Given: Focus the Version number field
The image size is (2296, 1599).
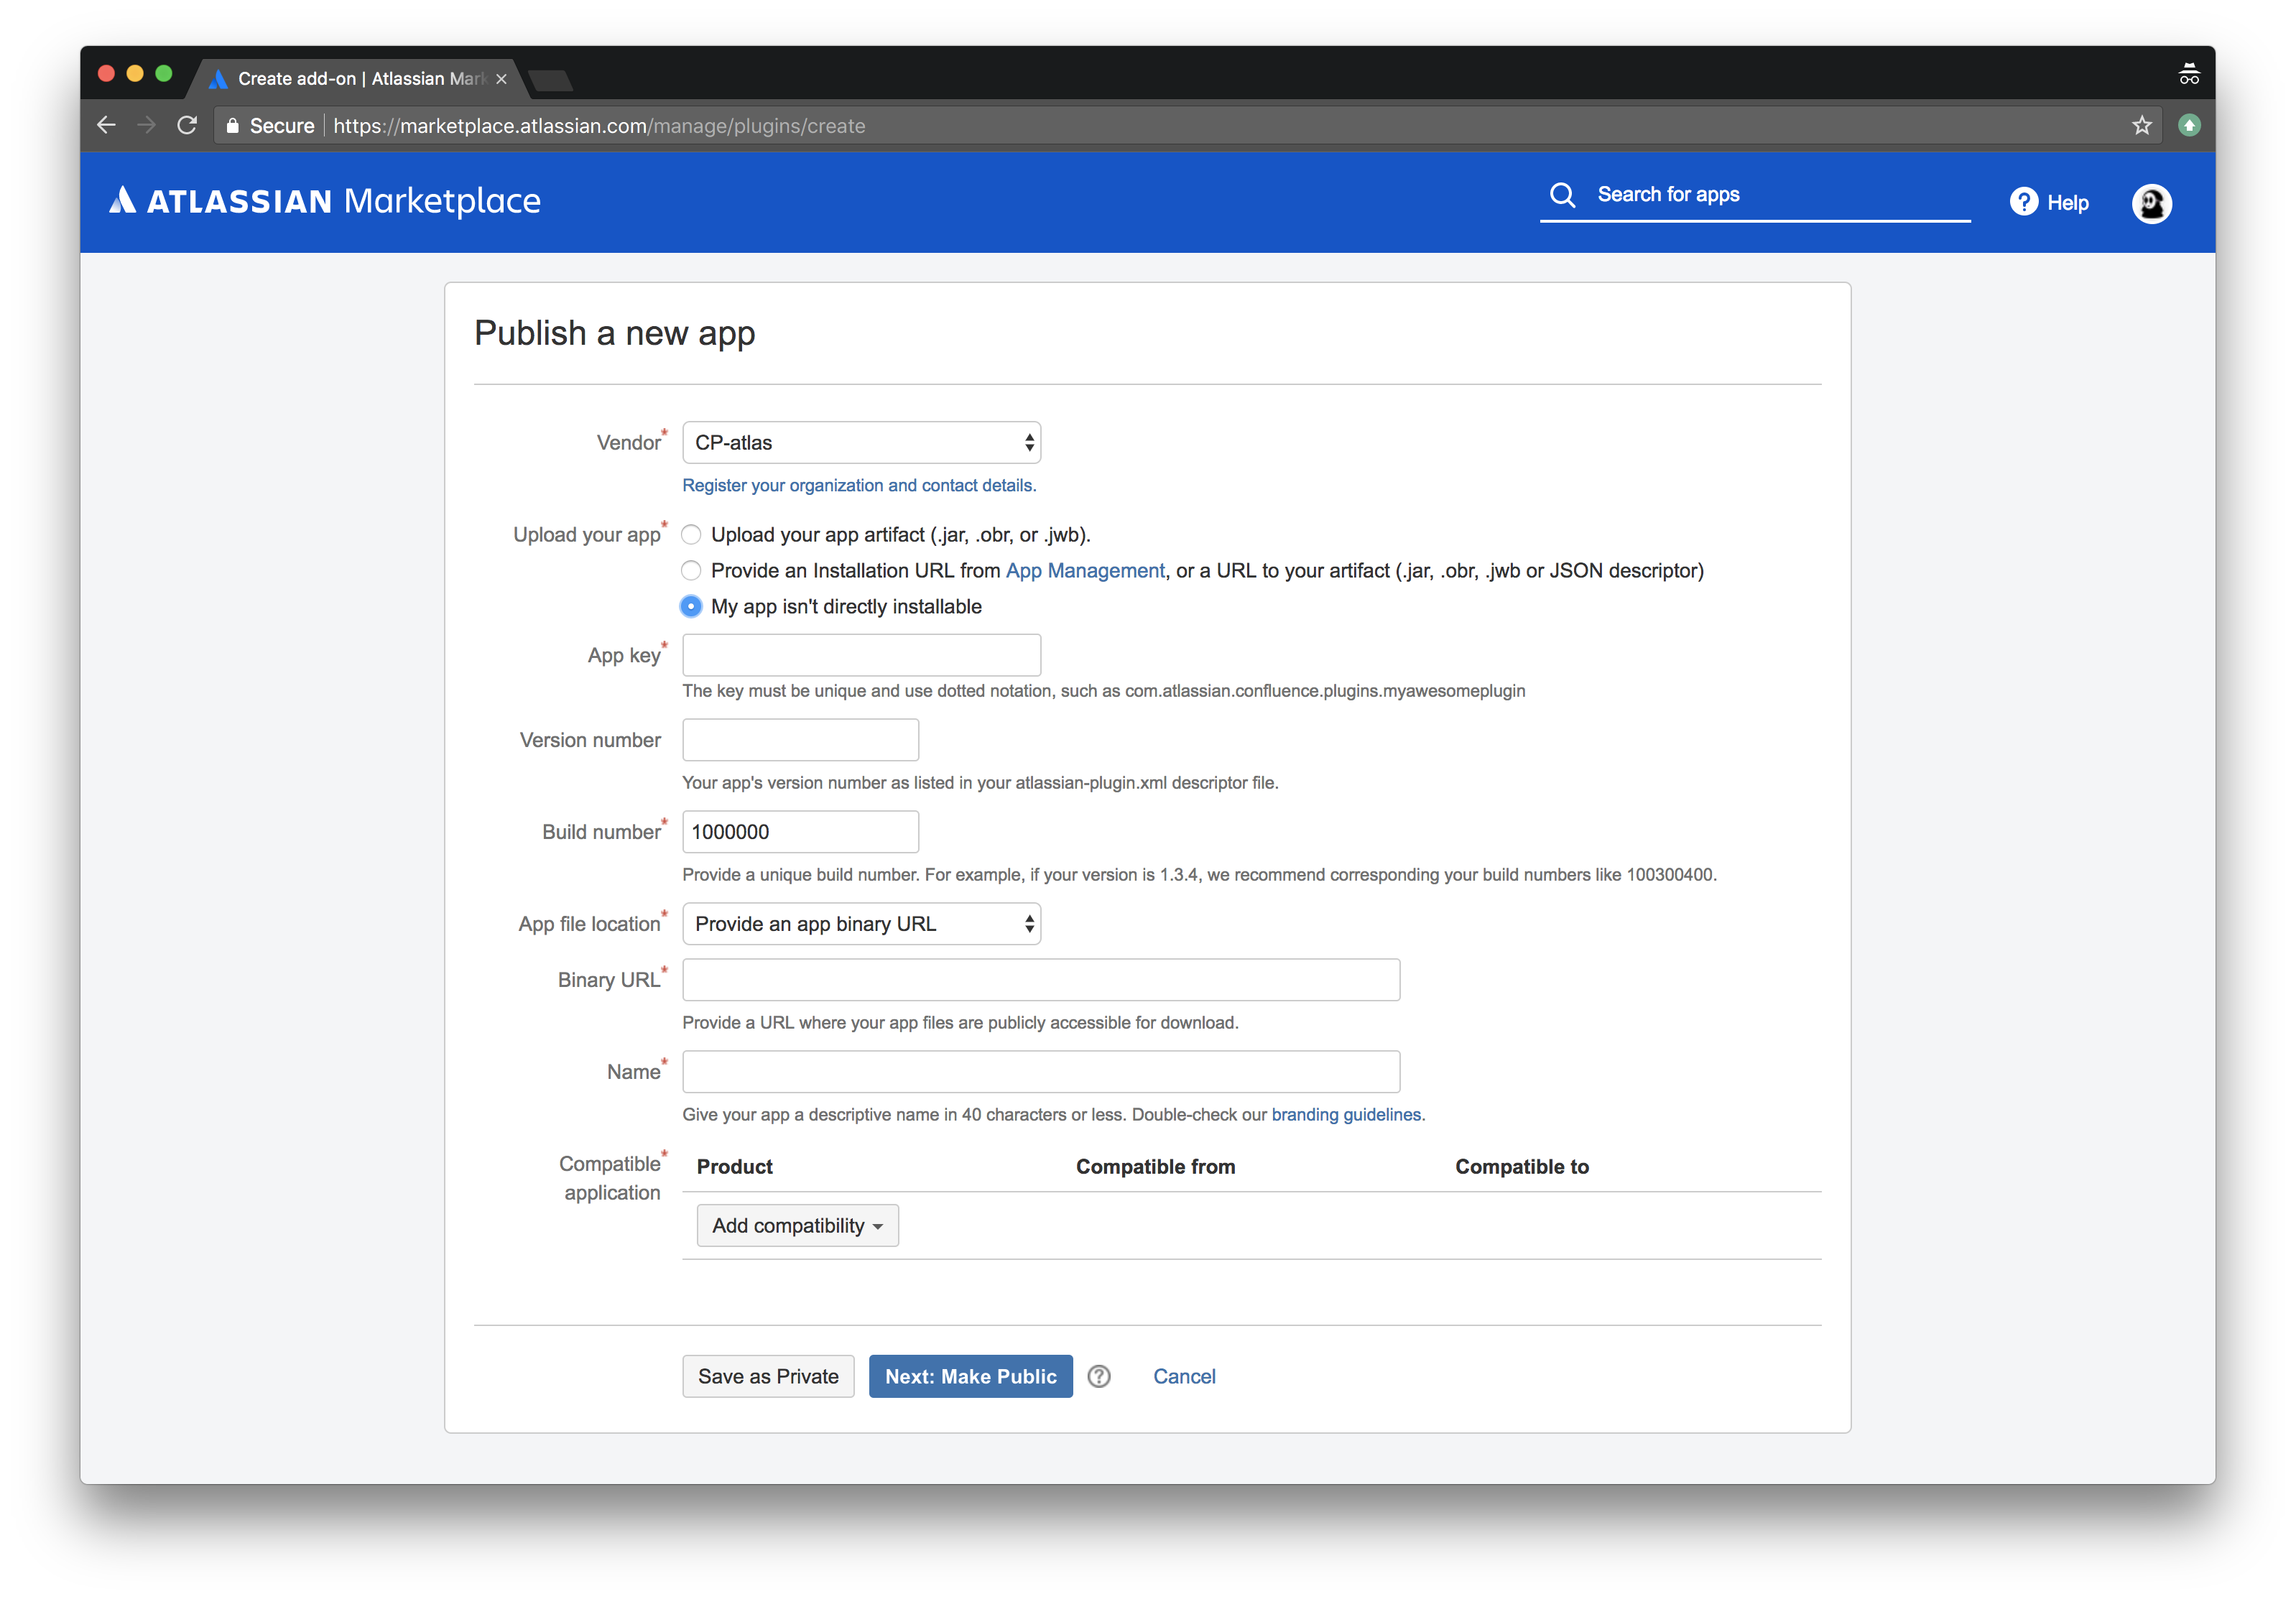Looking at the screenshot, I should coord(800,740).
